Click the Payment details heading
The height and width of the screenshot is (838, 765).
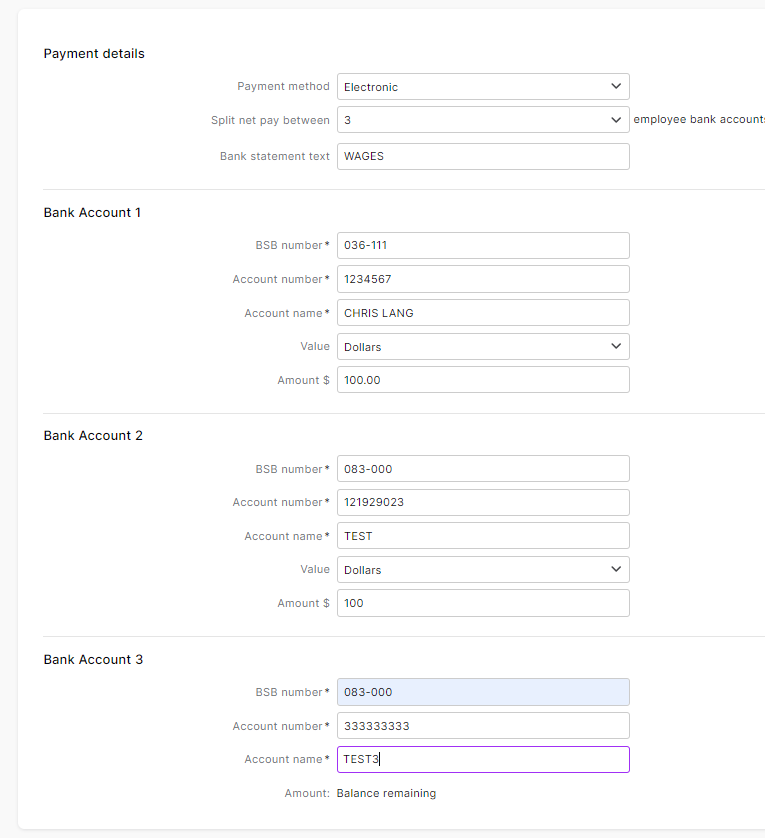click(x=94, y=54)
